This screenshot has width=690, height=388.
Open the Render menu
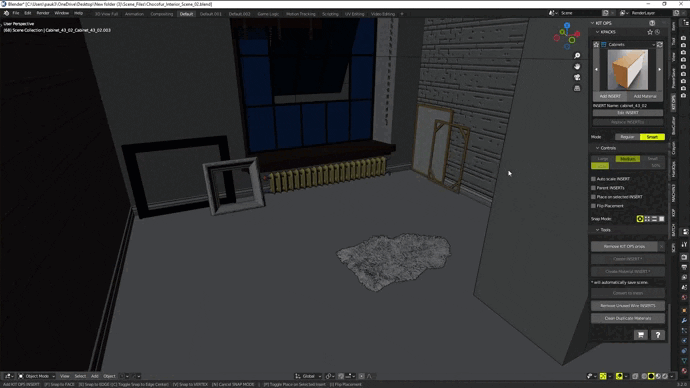(43, 13)
